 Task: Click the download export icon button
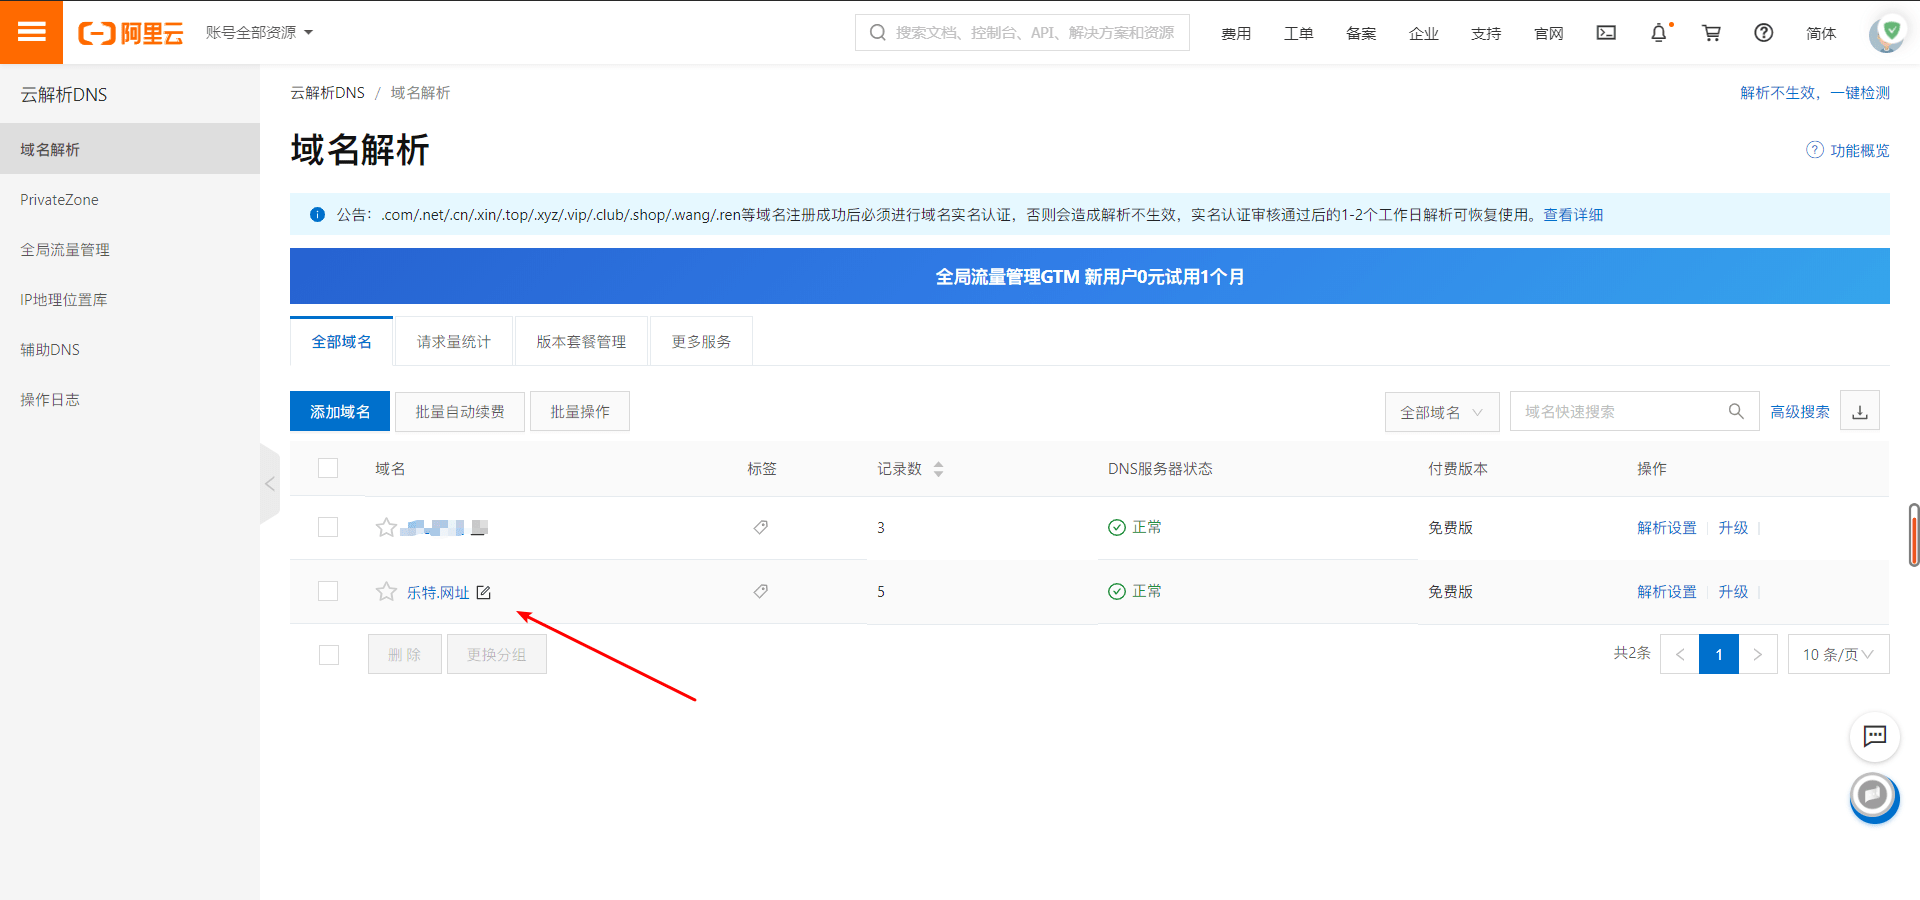[1859, 411]
